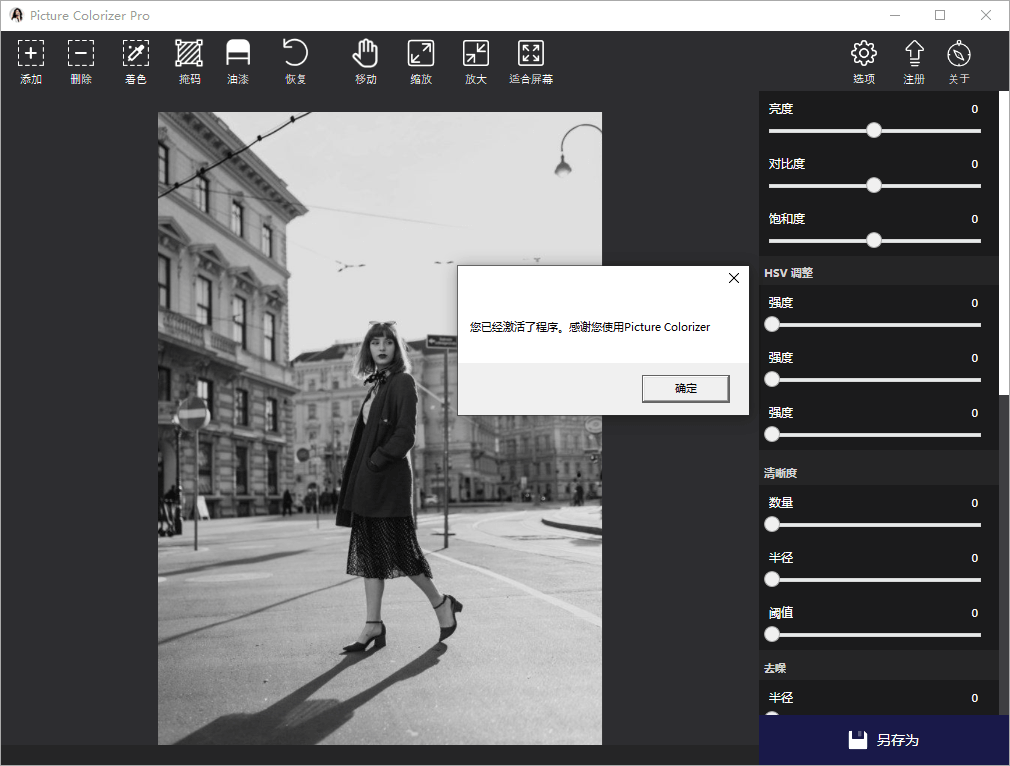
Task: Click the 饱和度 saturation slider handle
Action: (874, 240)
